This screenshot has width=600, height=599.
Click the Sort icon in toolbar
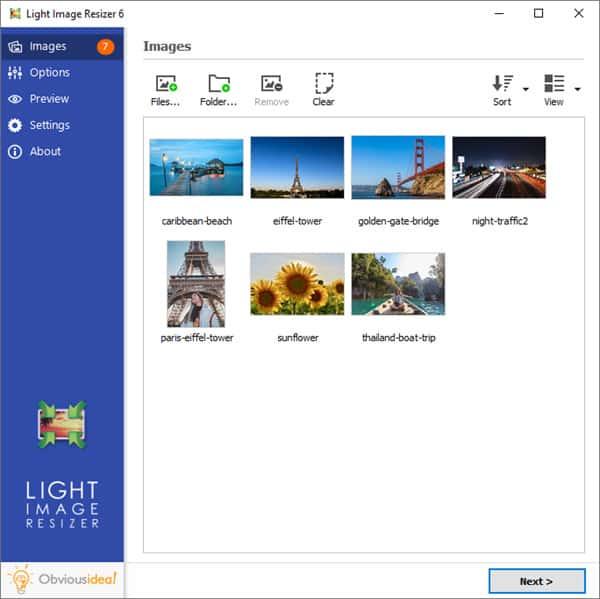click(x=502, y=84)
